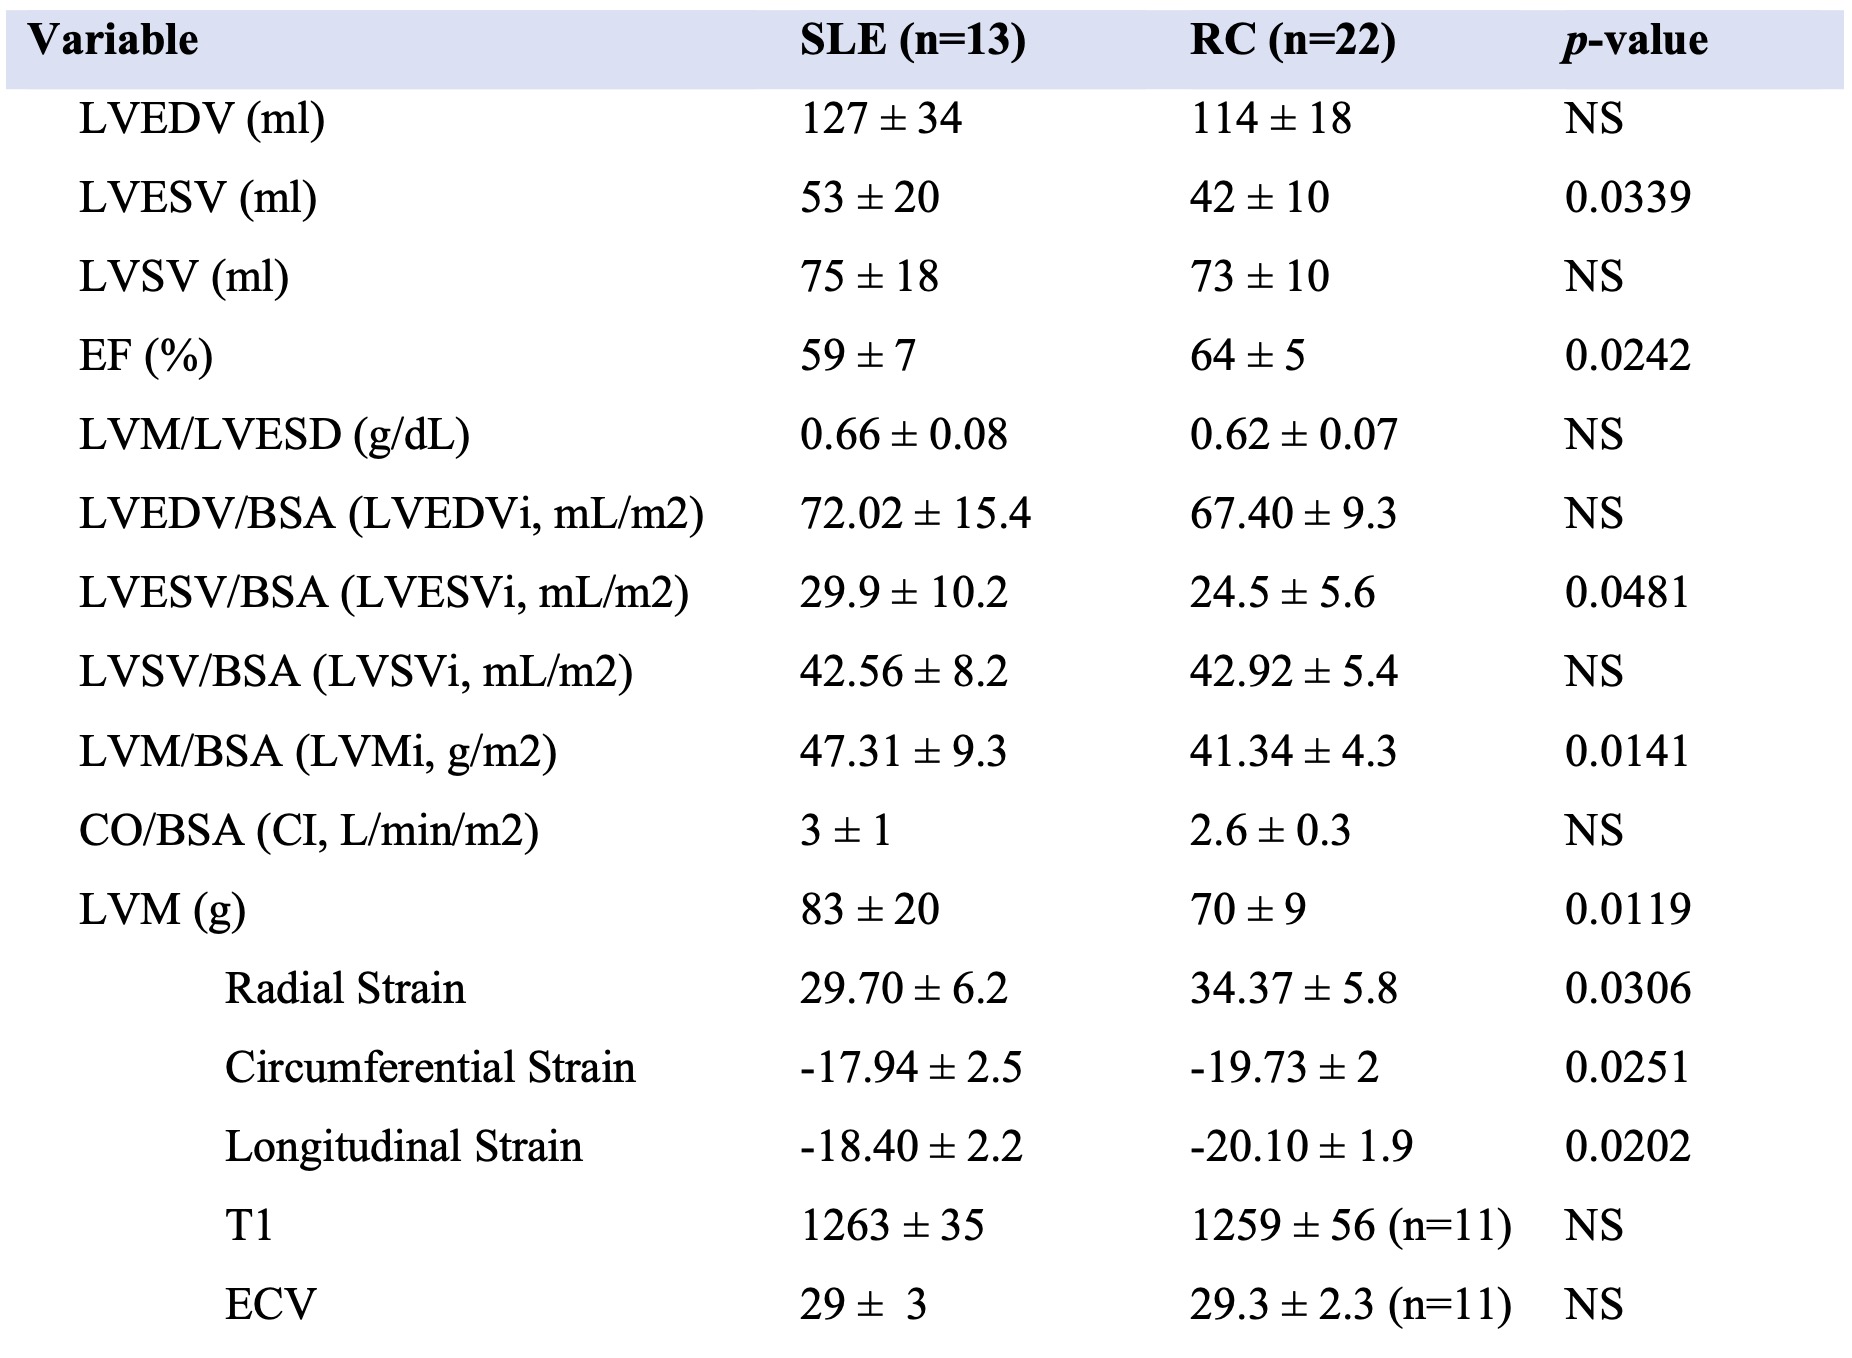Select the LVESV (ml) row label

(x=198, y=198)
